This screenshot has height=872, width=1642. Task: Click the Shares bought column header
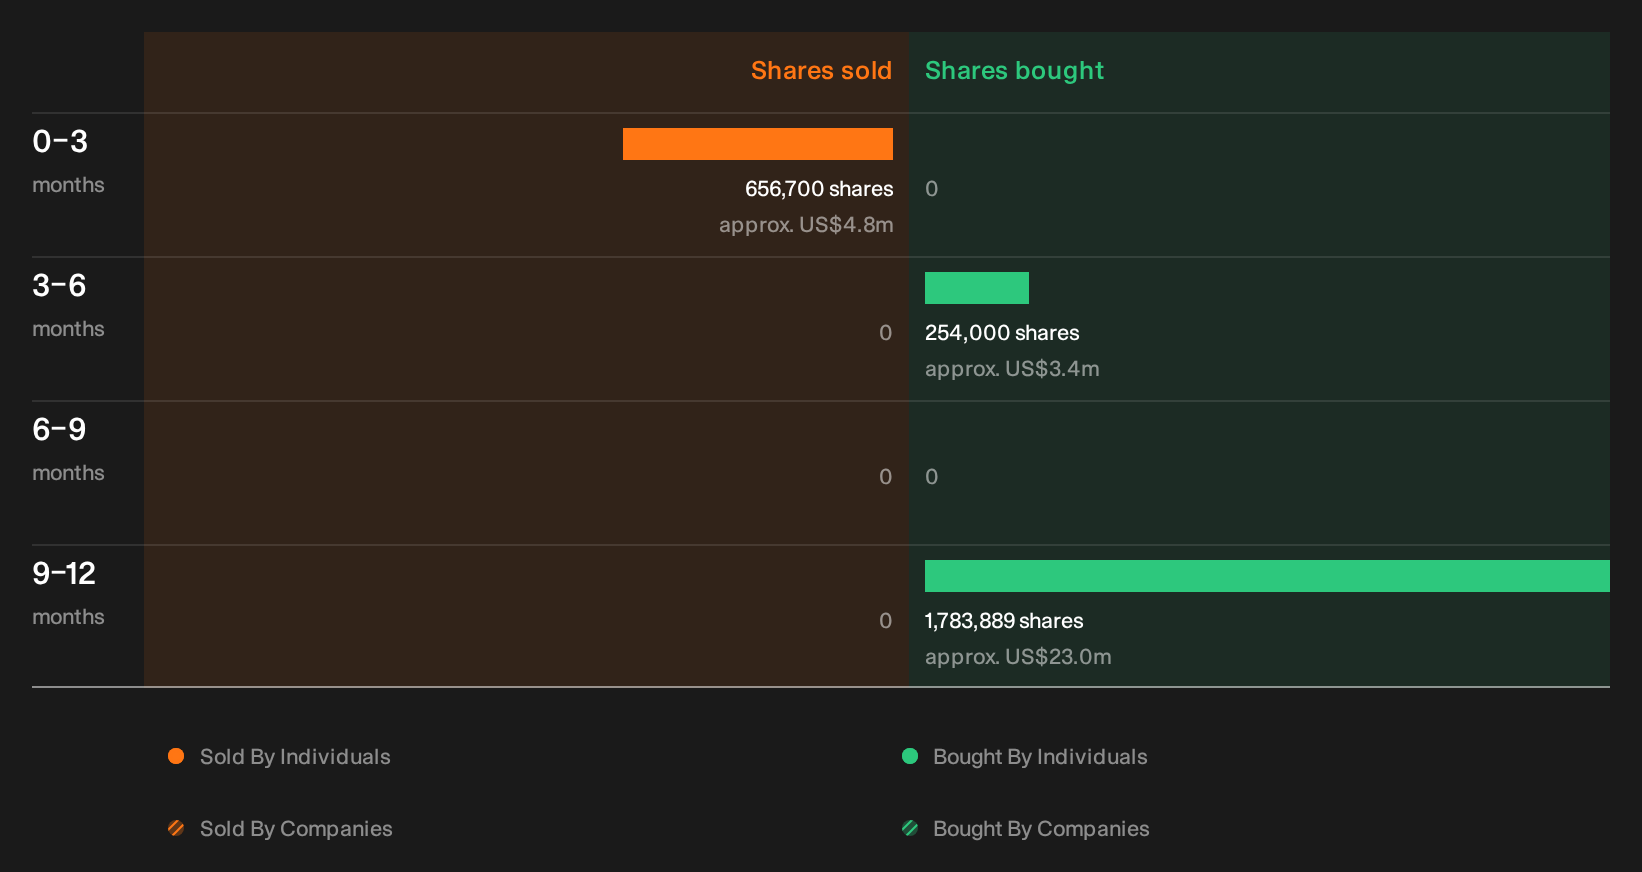pyautogui.click(x=1014, y=71)
